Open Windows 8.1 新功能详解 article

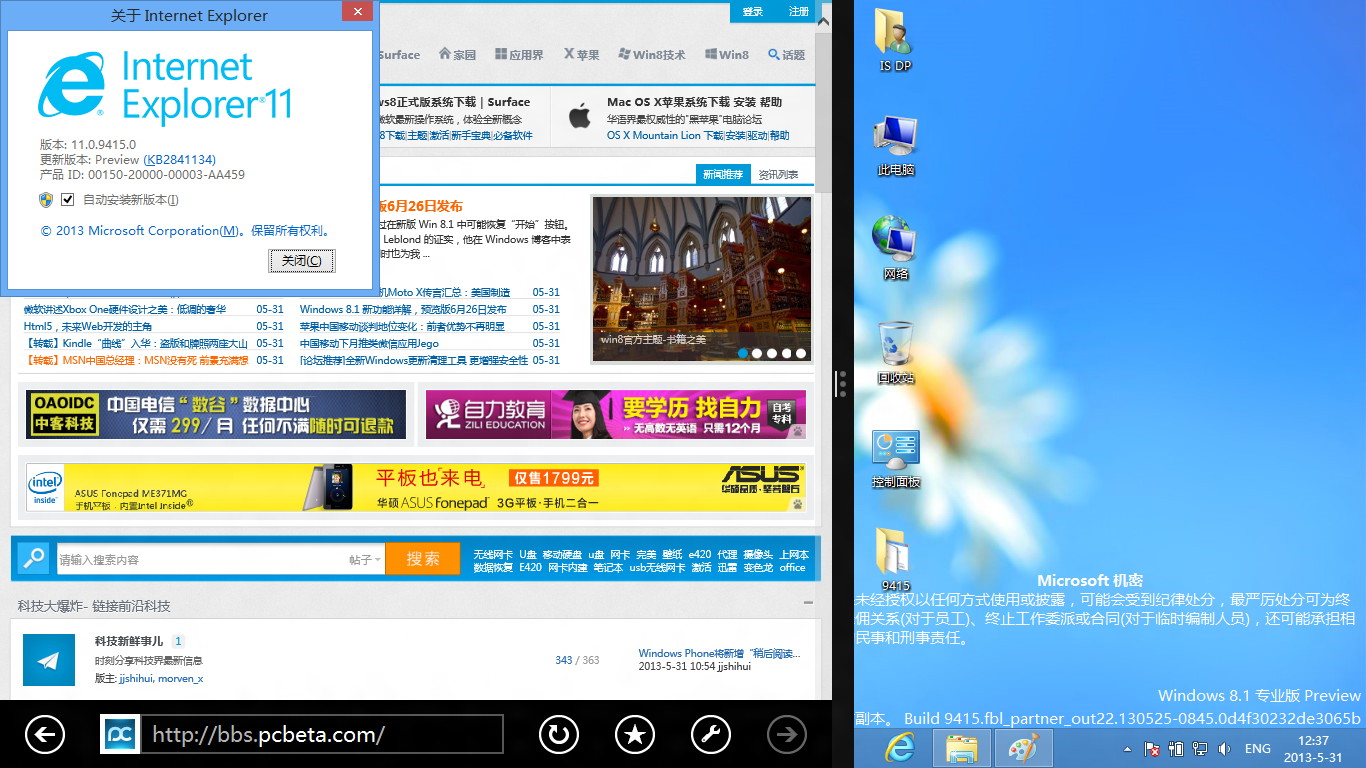pos(403,310)
